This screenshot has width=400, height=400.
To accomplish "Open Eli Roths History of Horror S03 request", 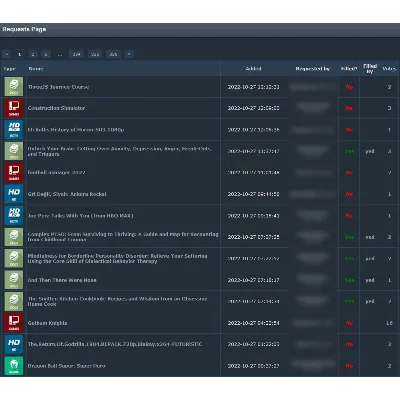I will click(76, 130).
